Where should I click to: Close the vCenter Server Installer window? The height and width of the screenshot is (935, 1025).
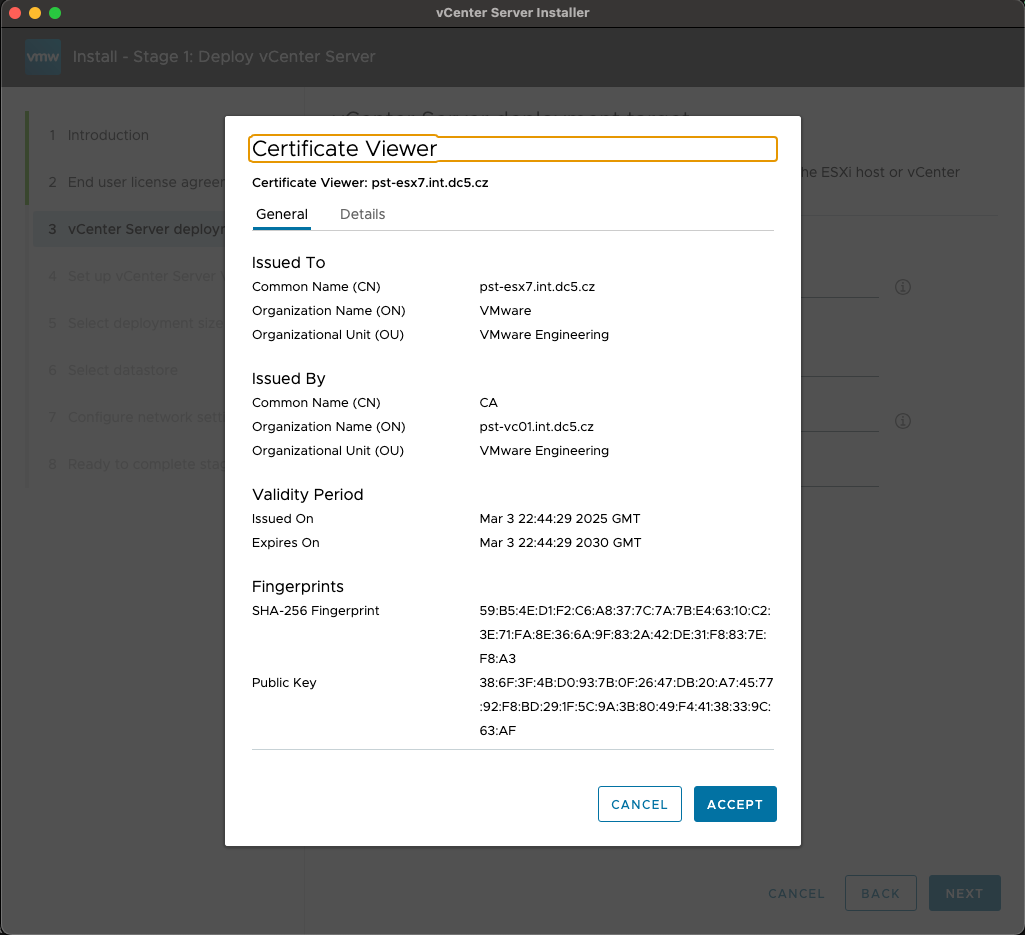click(x=15, y=13)
